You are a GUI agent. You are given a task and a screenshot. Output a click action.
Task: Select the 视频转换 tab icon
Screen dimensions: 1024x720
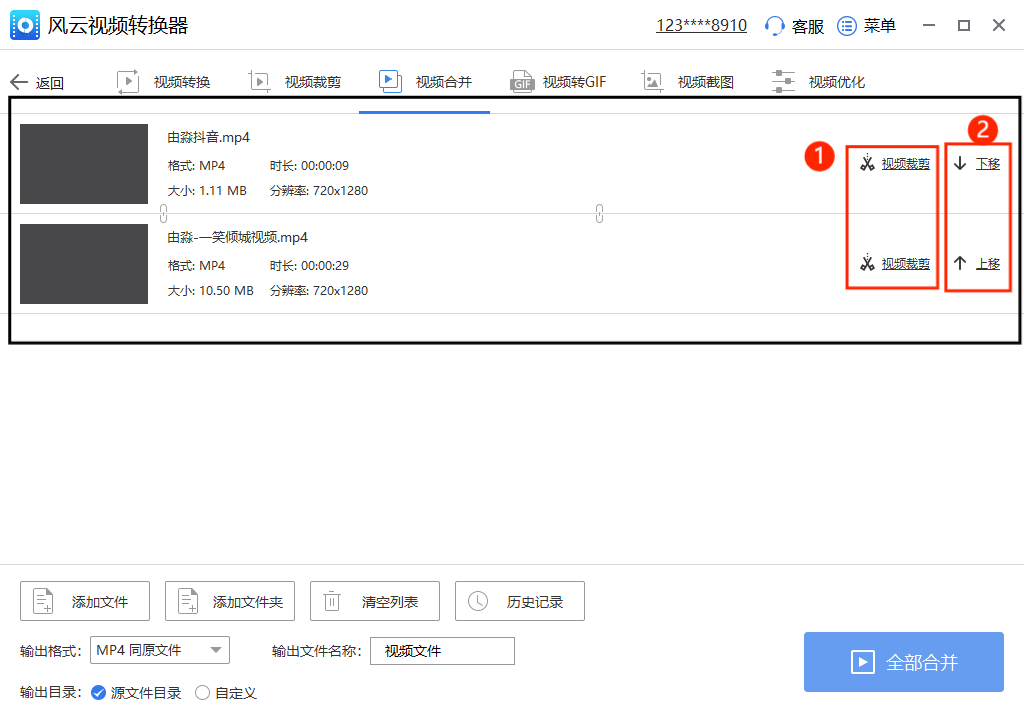coord(128,81)
